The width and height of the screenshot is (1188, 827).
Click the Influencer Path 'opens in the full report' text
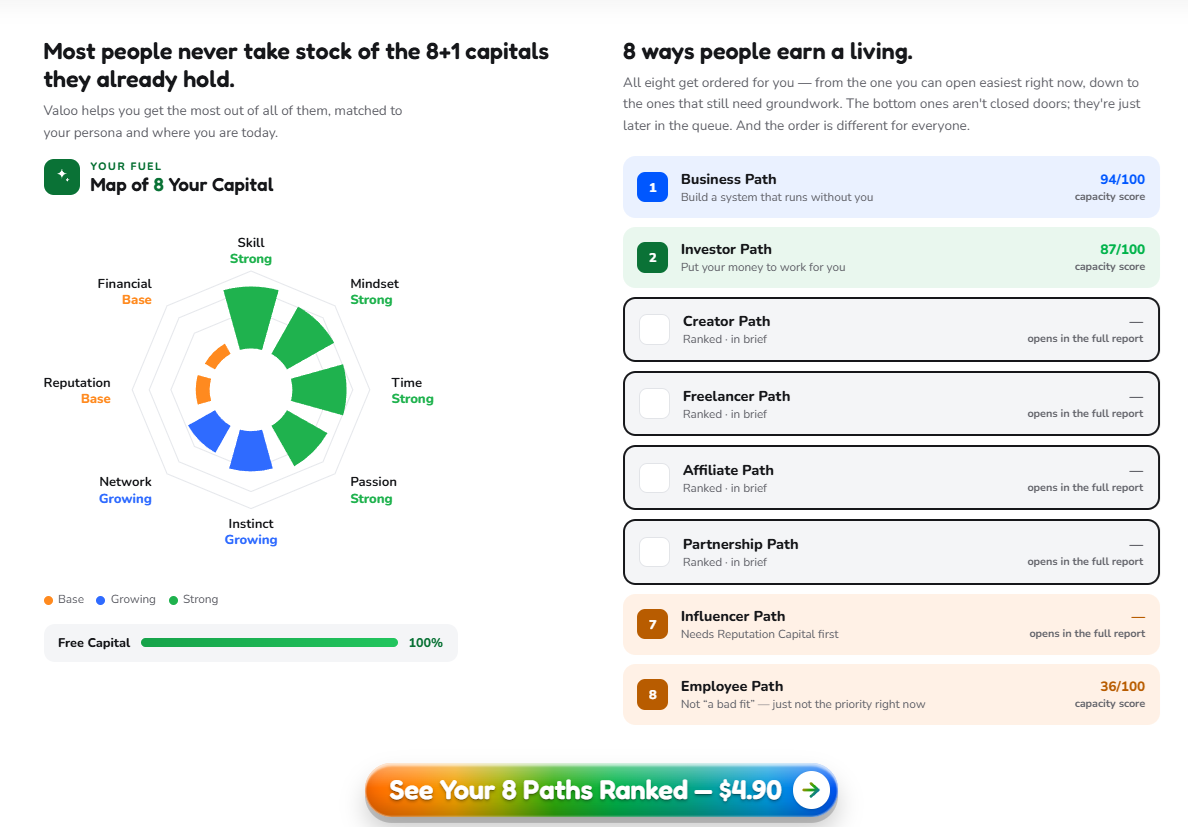pos(1087,633)
